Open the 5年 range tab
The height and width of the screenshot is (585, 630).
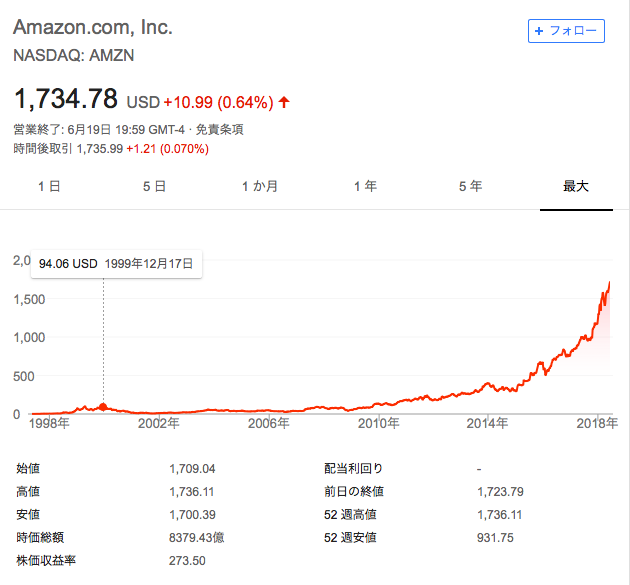(470, 186)
